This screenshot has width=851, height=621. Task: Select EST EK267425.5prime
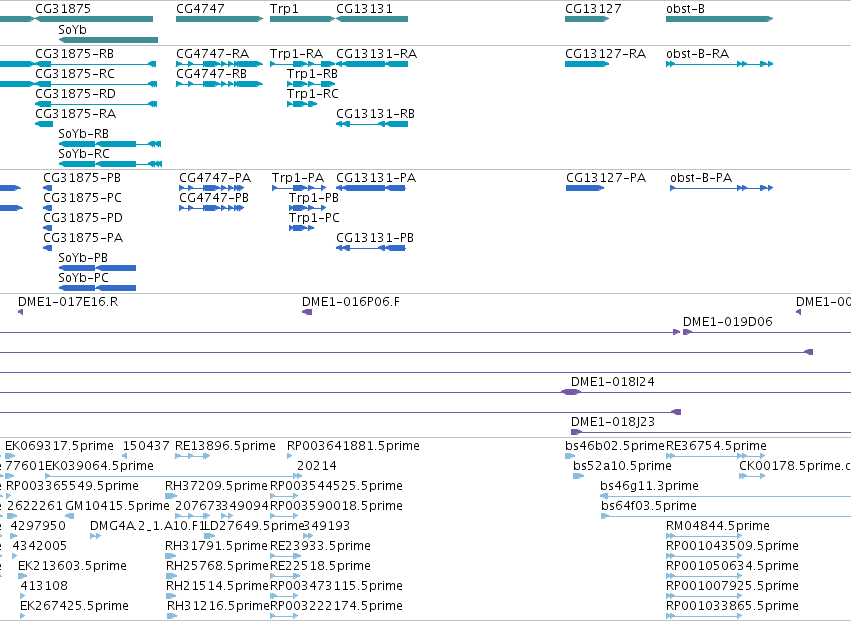[x=23, y=616]
